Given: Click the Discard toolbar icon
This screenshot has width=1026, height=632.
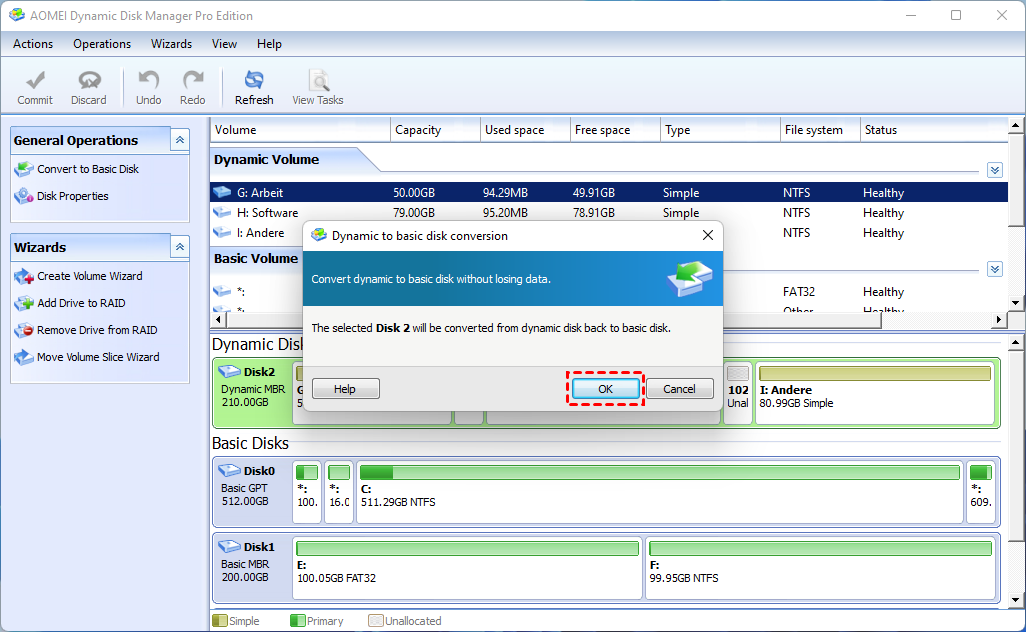Looking at the screenshot, I should [89, 80].
